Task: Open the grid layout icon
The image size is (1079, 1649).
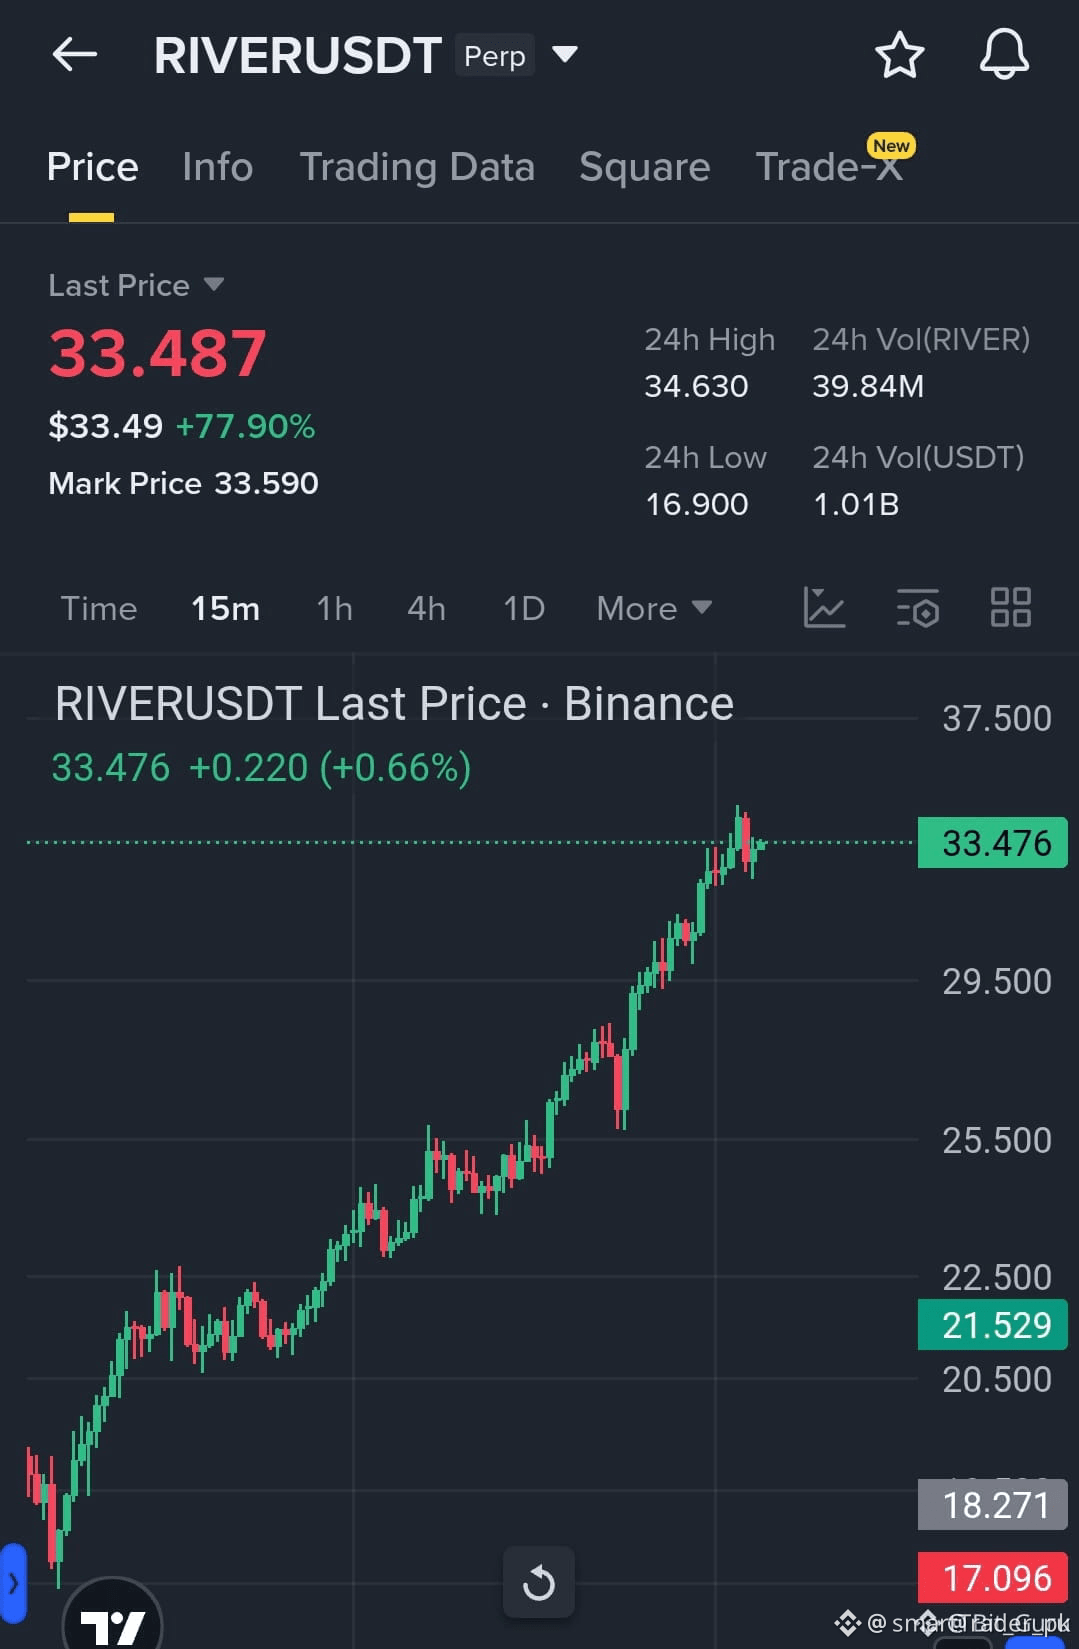Action: (1010, 607)
